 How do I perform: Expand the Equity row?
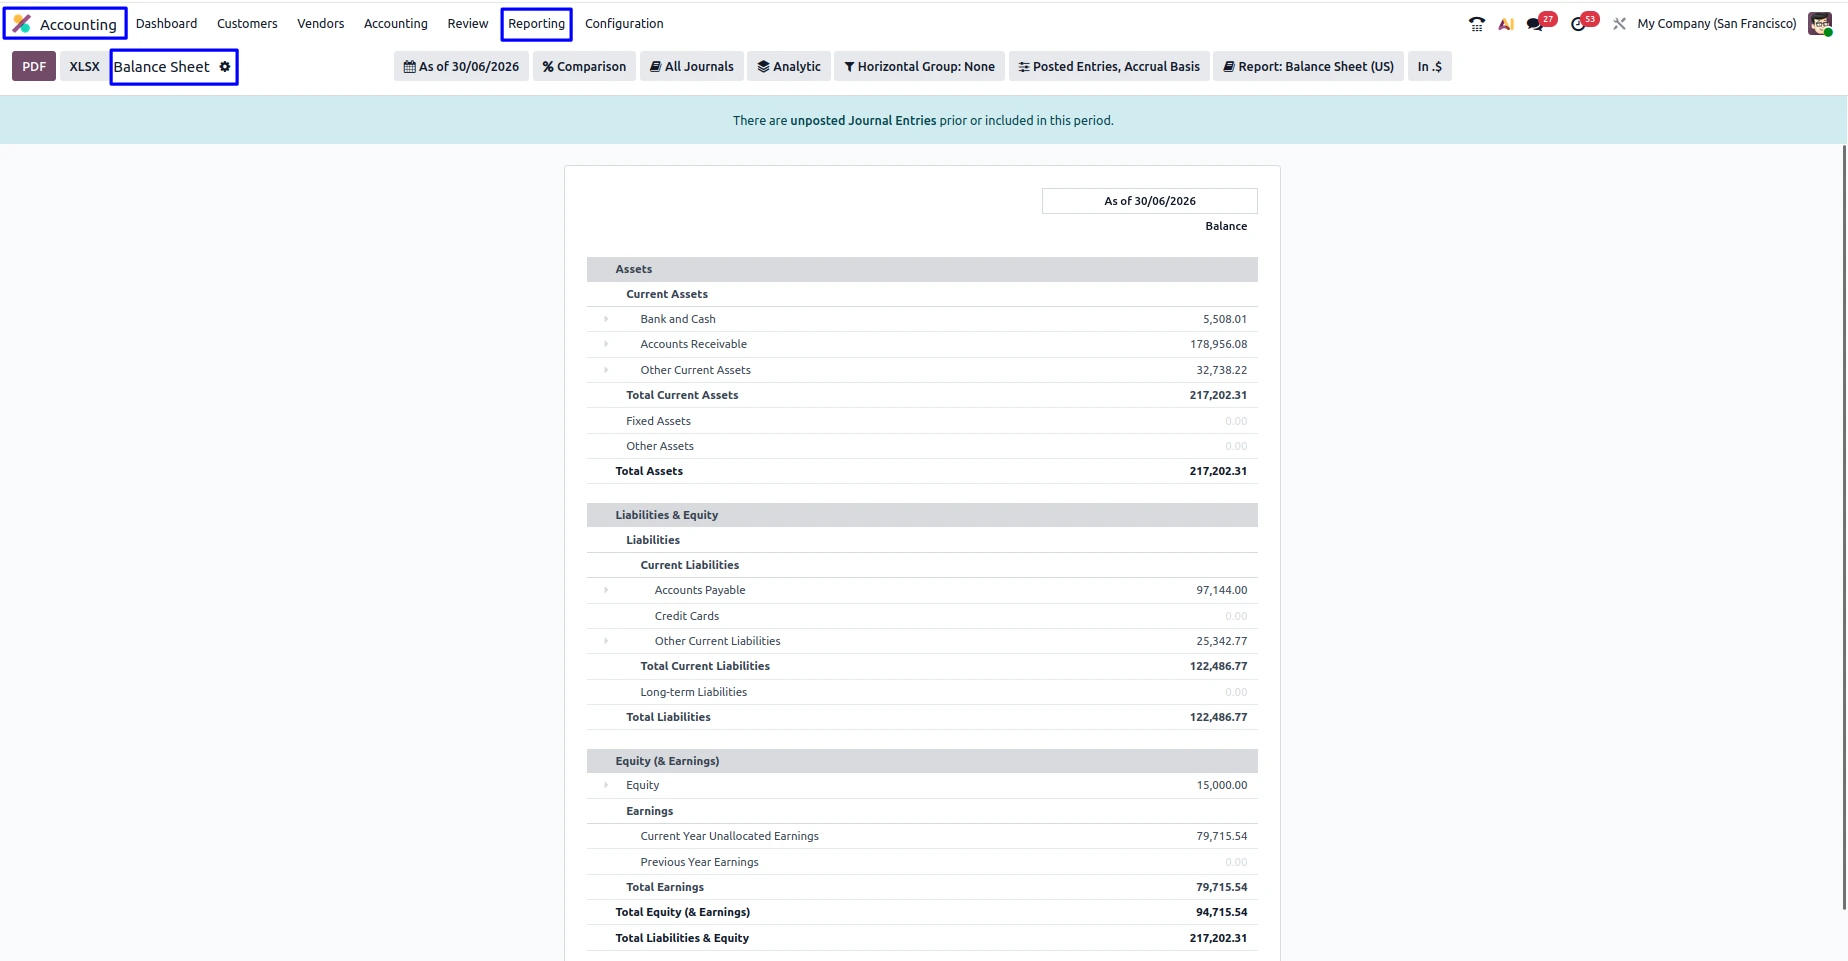(606, 785)
